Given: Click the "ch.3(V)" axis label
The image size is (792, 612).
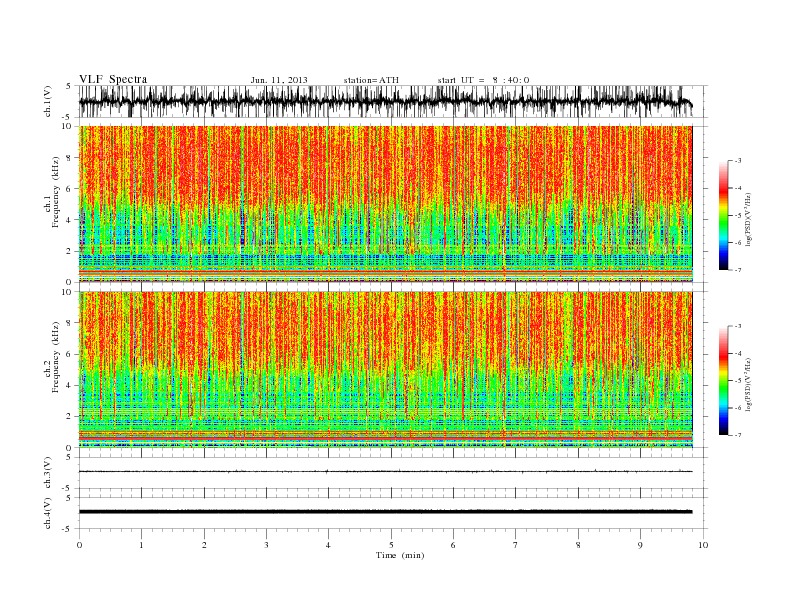Looking at the screenshot, I should 48,473.
